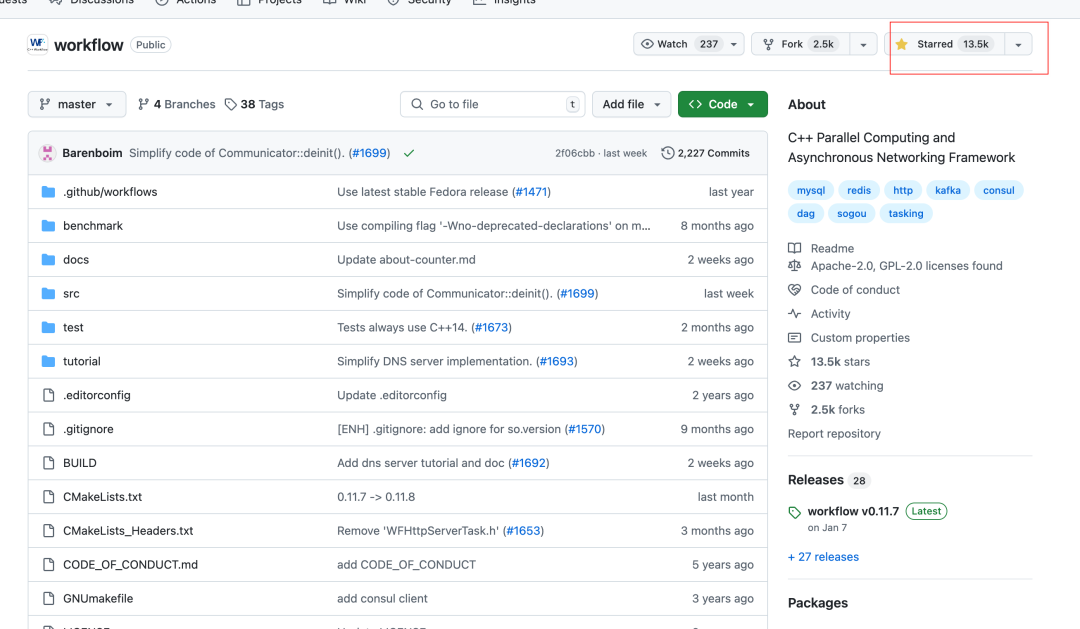This screenshot has width=1080, height=629.
Task: Open the CMakeLists.txt file name
Action: pos(103,497)
